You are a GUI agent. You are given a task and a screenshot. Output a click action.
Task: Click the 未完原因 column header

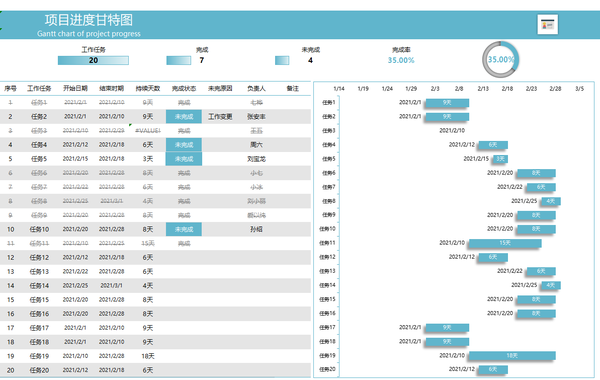coord(220,88)
